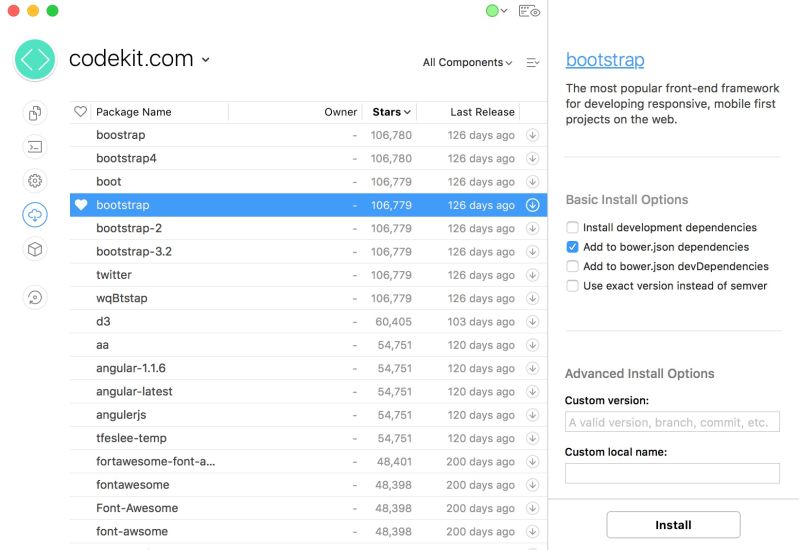799x550 pixels.
Task: Select the font-awsome package row
Action: tap(308, 532)
